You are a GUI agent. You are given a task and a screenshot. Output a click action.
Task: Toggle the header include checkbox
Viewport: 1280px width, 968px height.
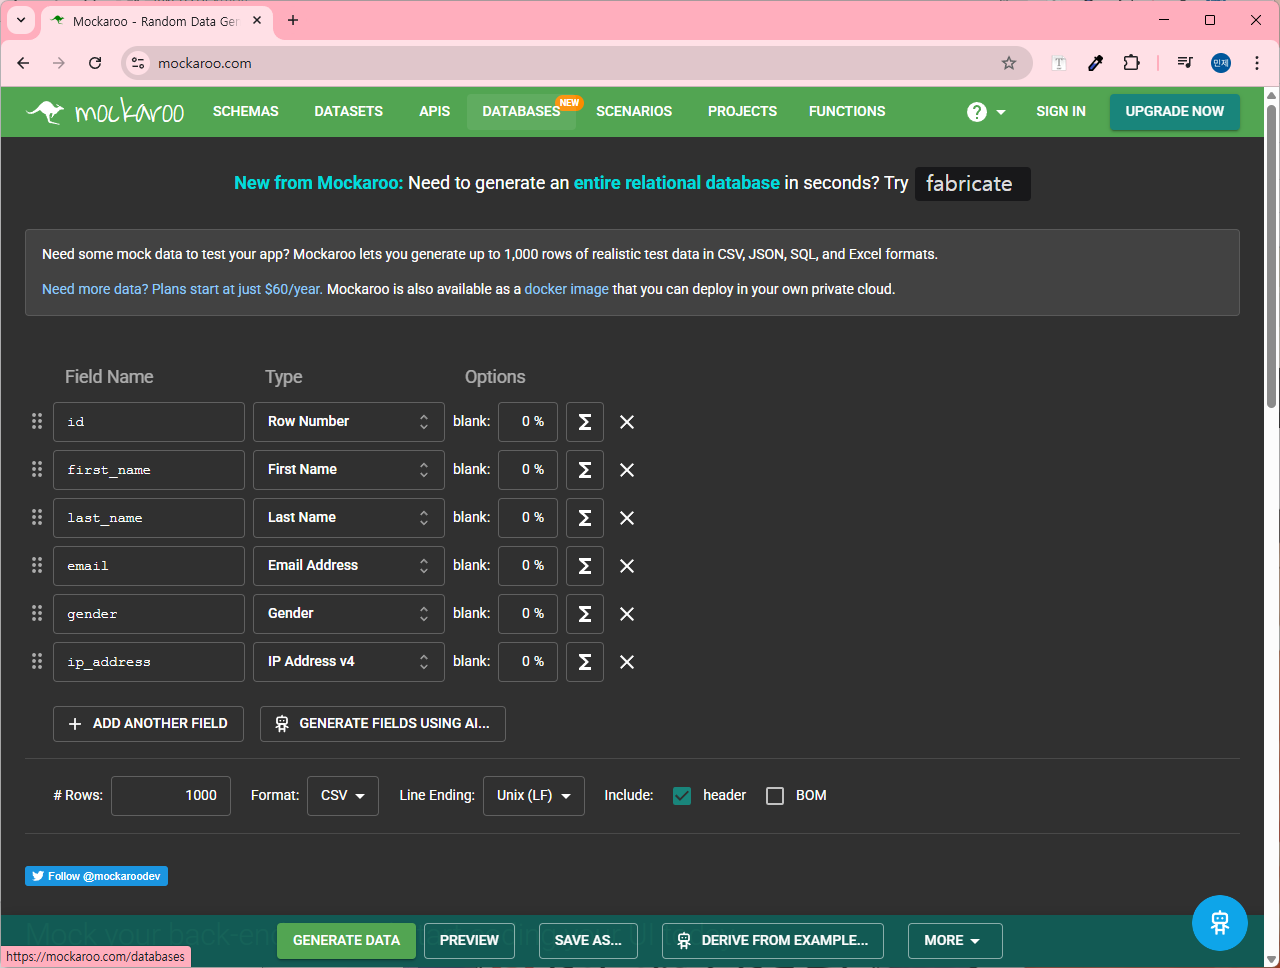(x=682, y=796)
